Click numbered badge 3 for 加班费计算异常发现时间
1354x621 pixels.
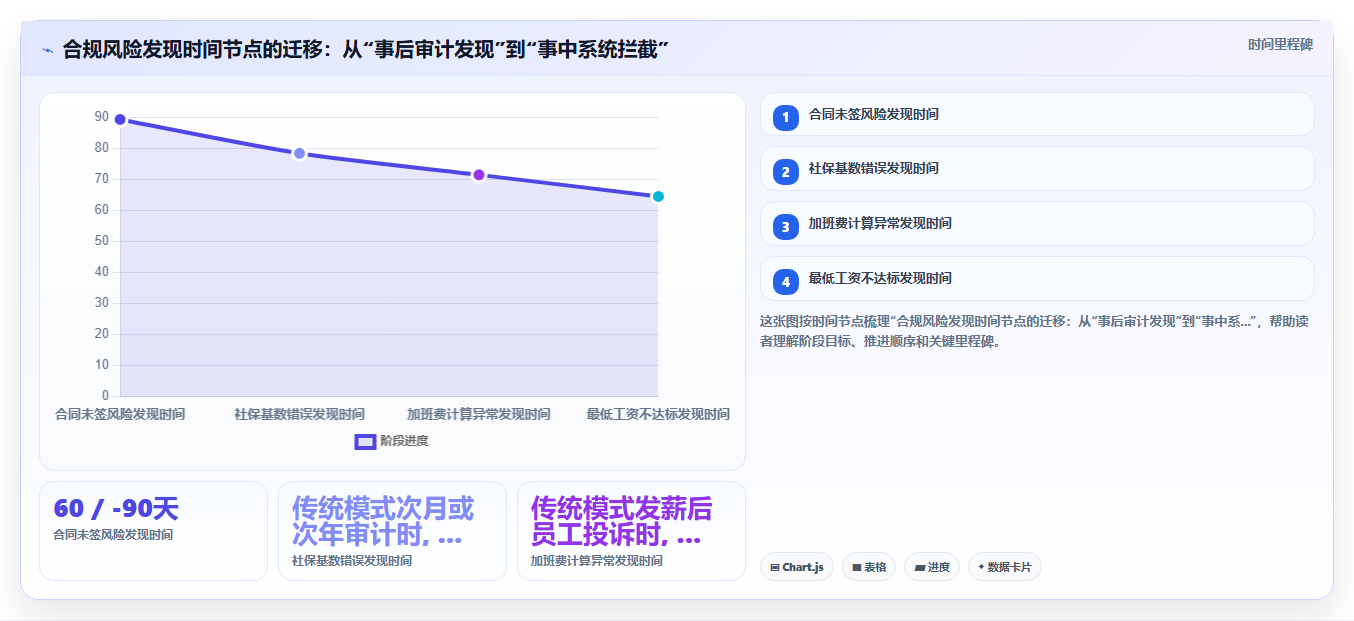786,227
